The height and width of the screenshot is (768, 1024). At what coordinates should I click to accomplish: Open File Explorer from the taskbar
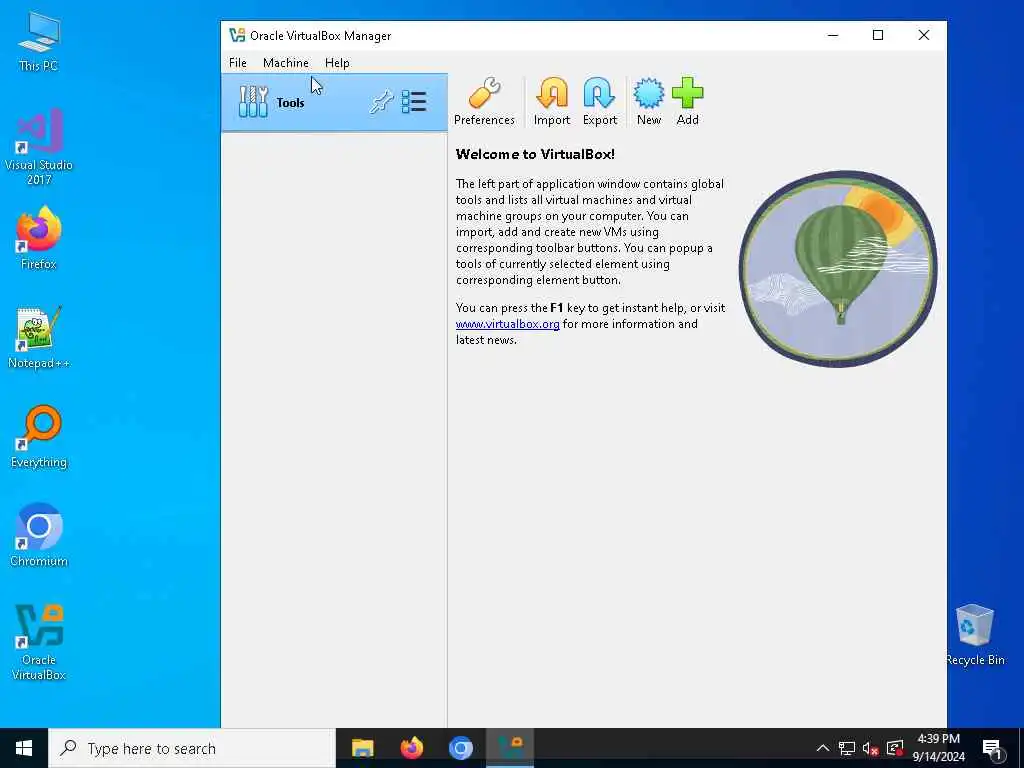point(362,748)
